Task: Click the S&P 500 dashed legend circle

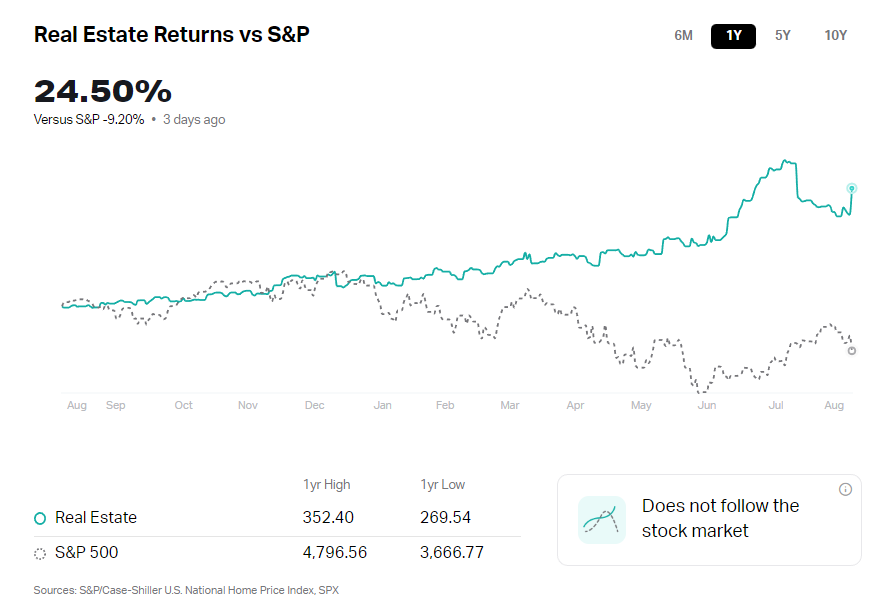Action: coord(40,553)
